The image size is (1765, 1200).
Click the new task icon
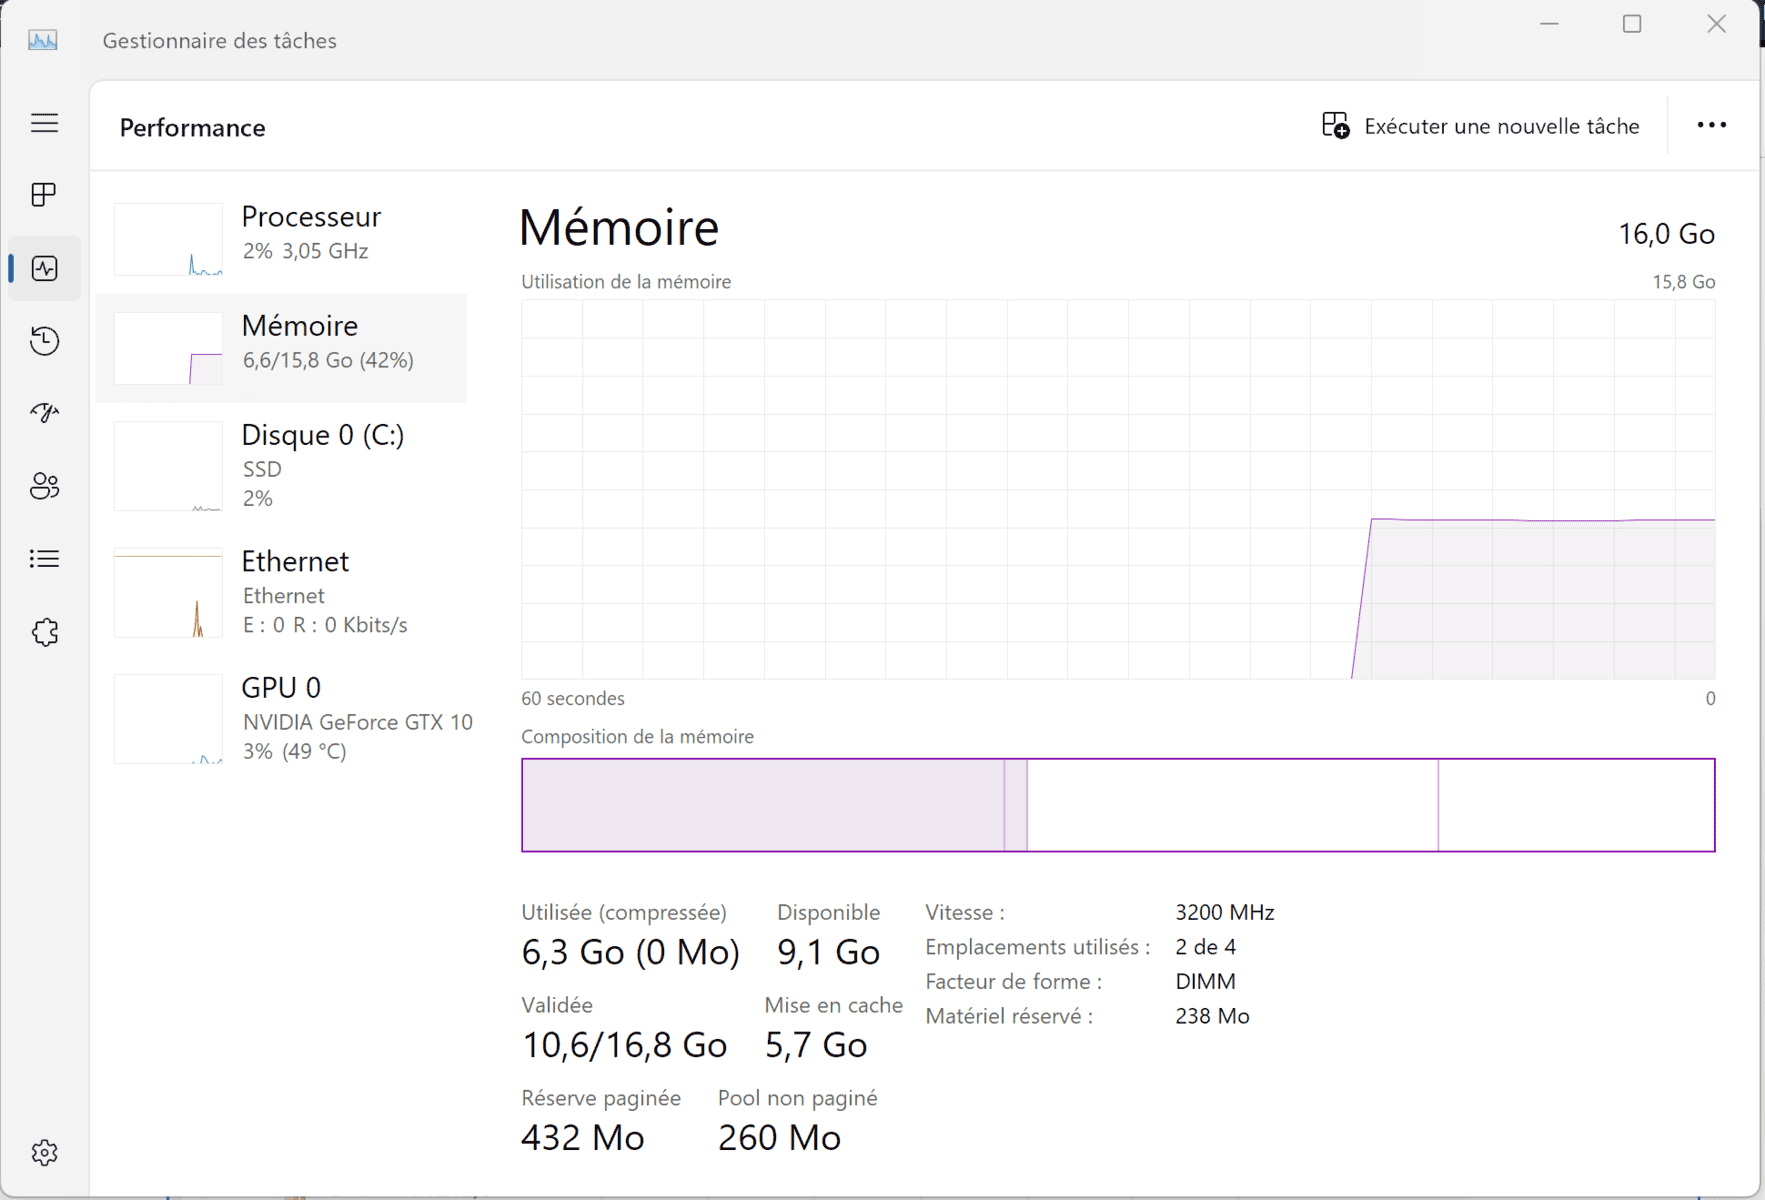[1335, 125]
